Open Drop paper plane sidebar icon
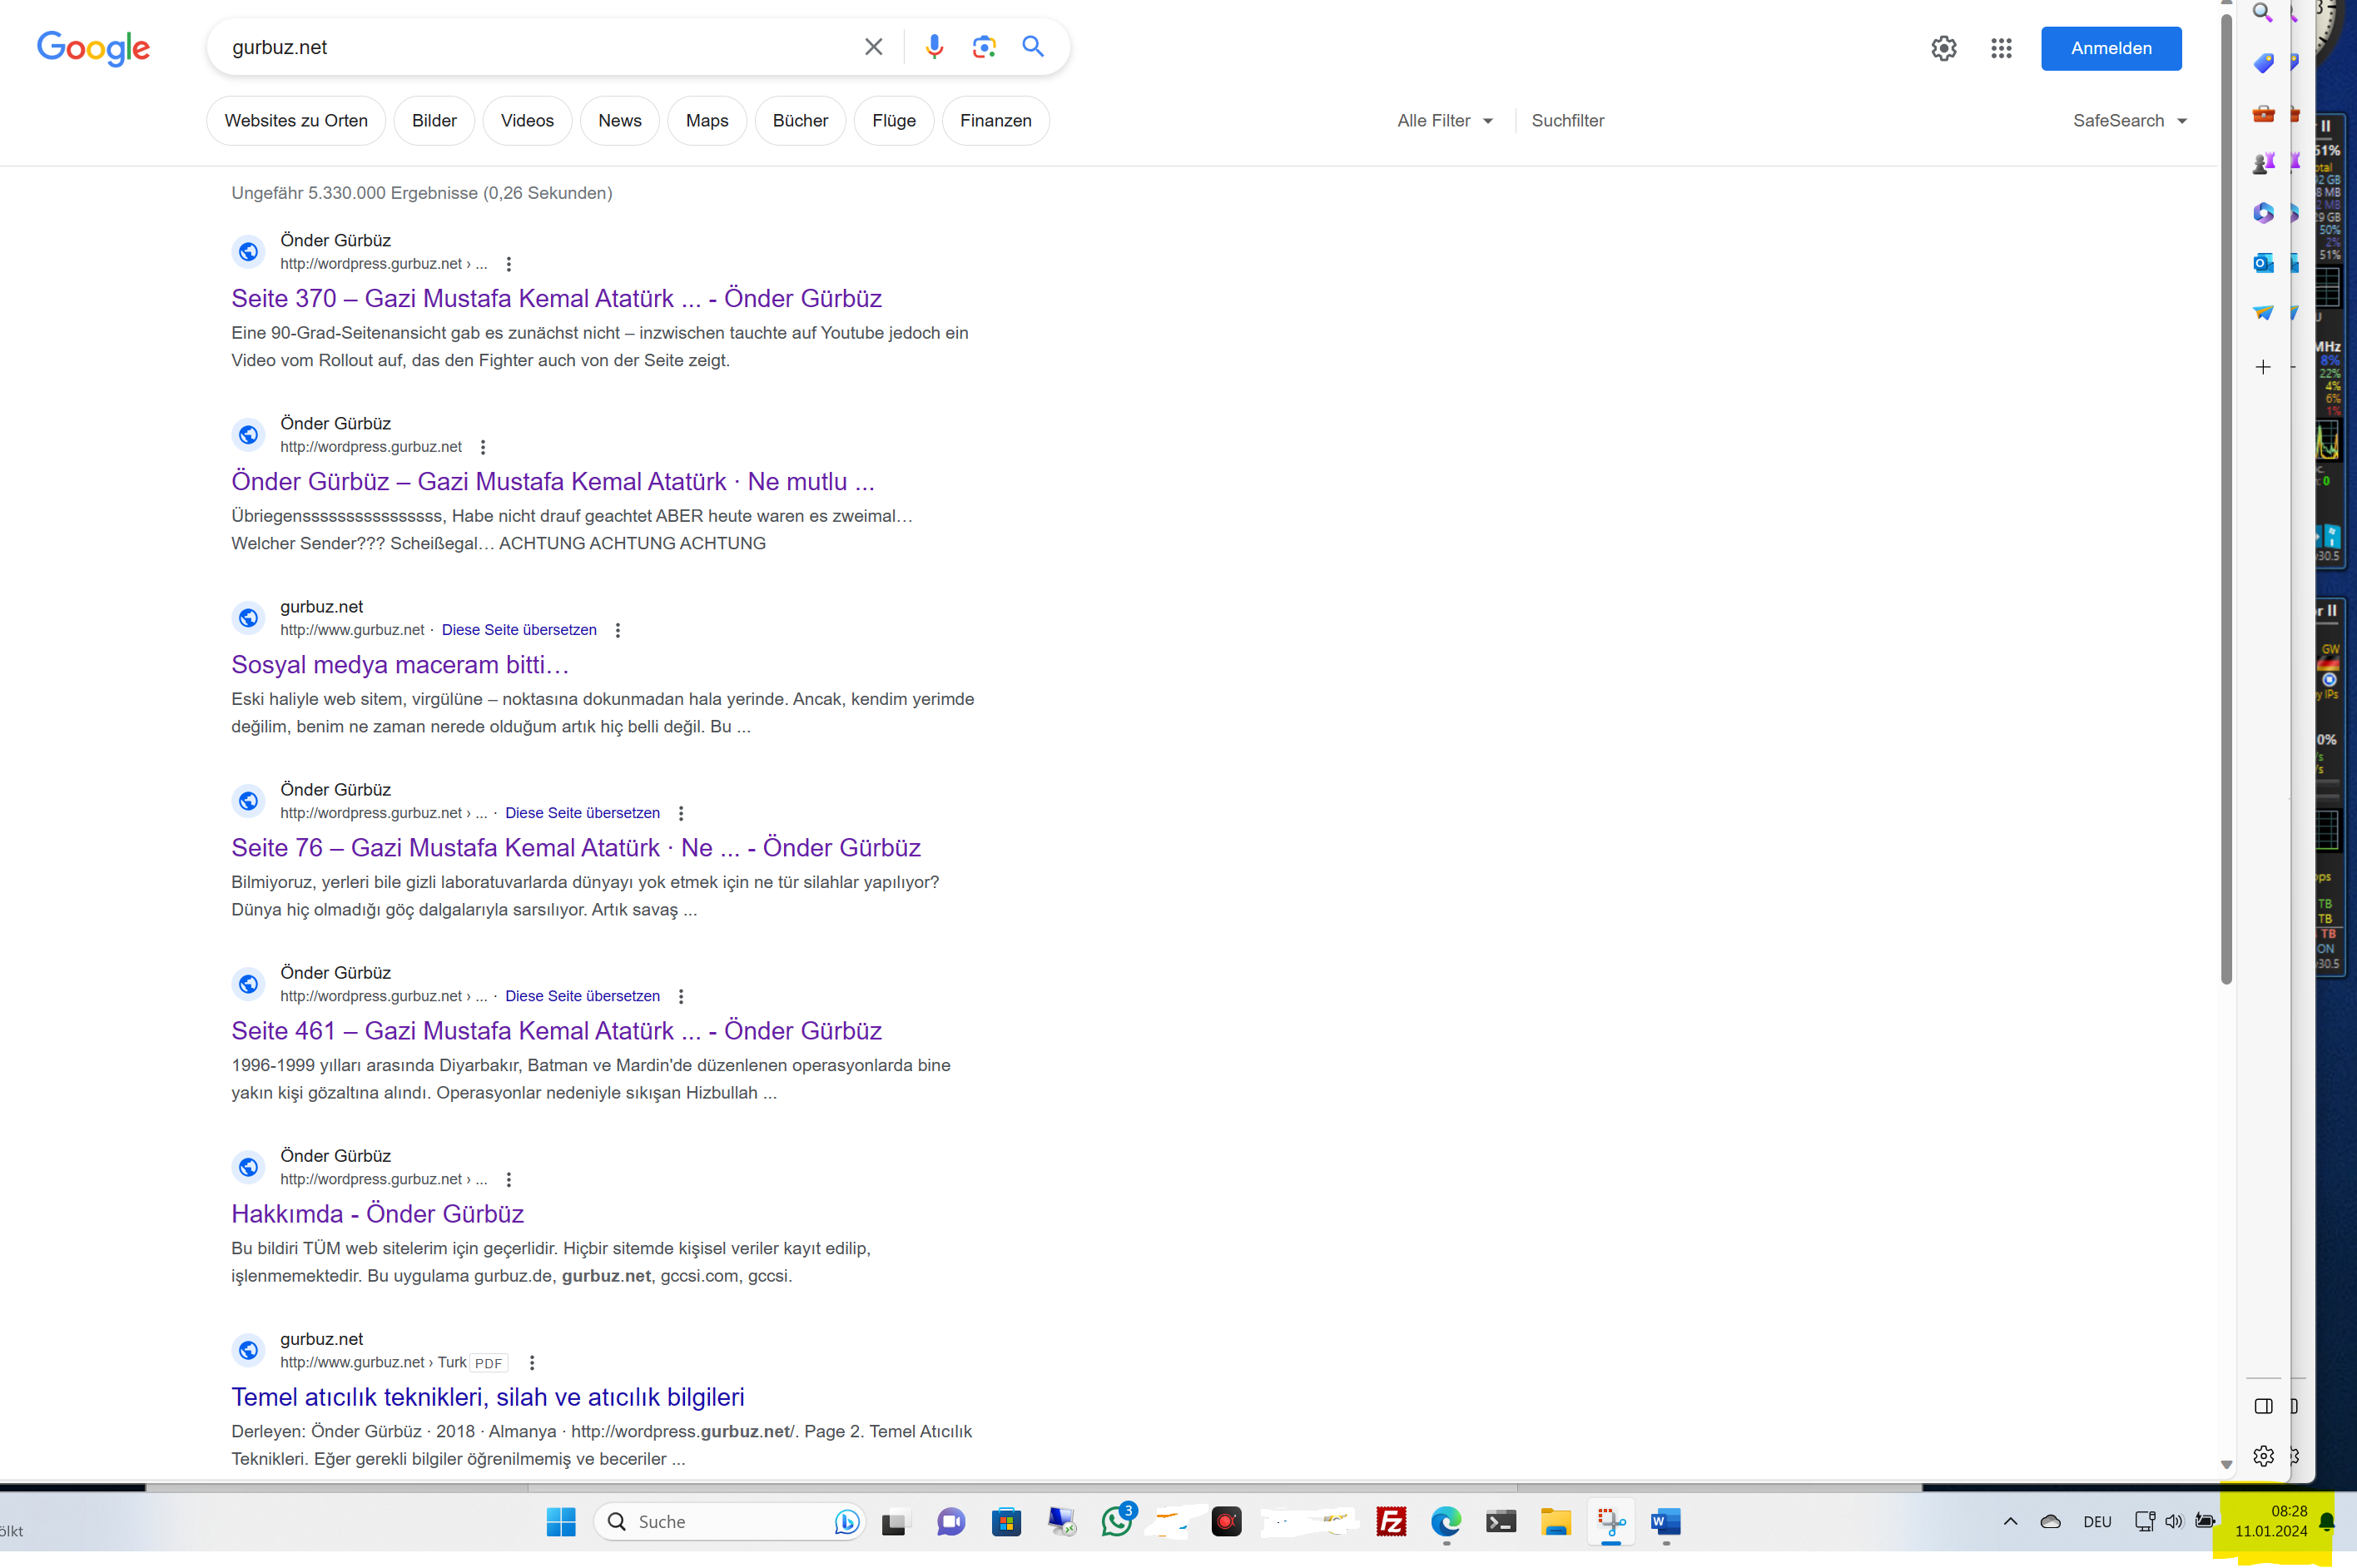 coord(2263,313)
